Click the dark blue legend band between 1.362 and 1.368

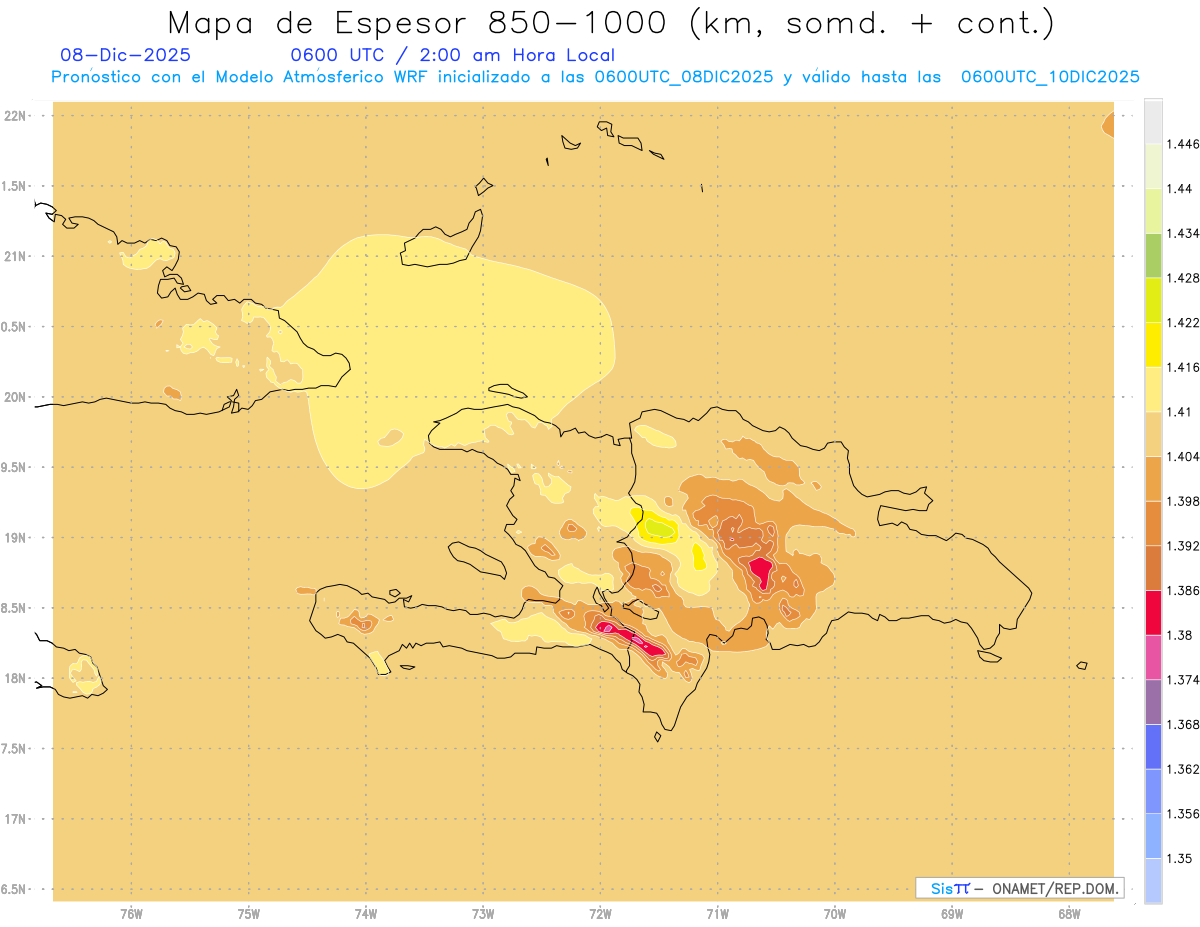(x=1153, y=747)
